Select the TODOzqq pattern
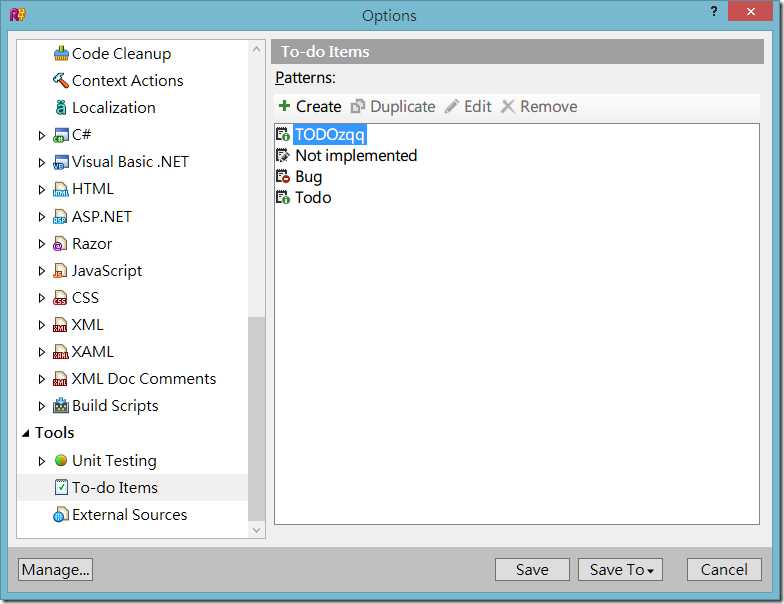This screenshot has height=604, width=784. pos(330,134)
